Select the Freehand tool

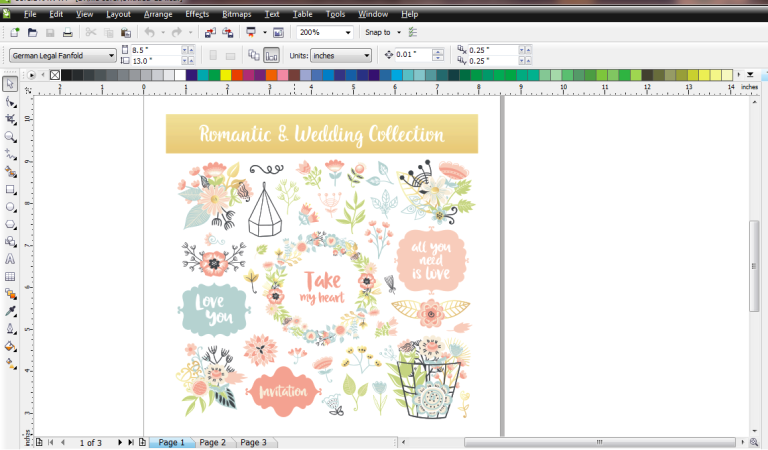(x=10, y=155)
